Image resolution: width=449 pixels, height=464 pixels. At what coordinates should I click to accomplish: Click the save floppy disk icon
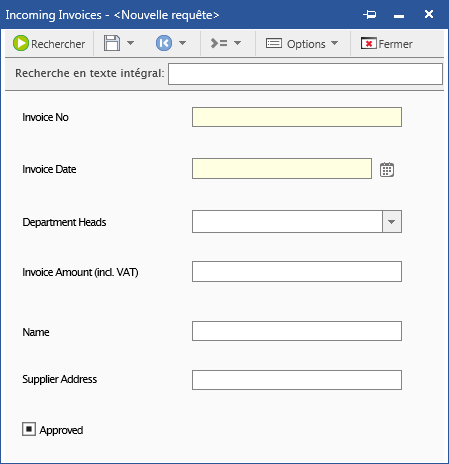pyautogui.click(x=112, y=43)
